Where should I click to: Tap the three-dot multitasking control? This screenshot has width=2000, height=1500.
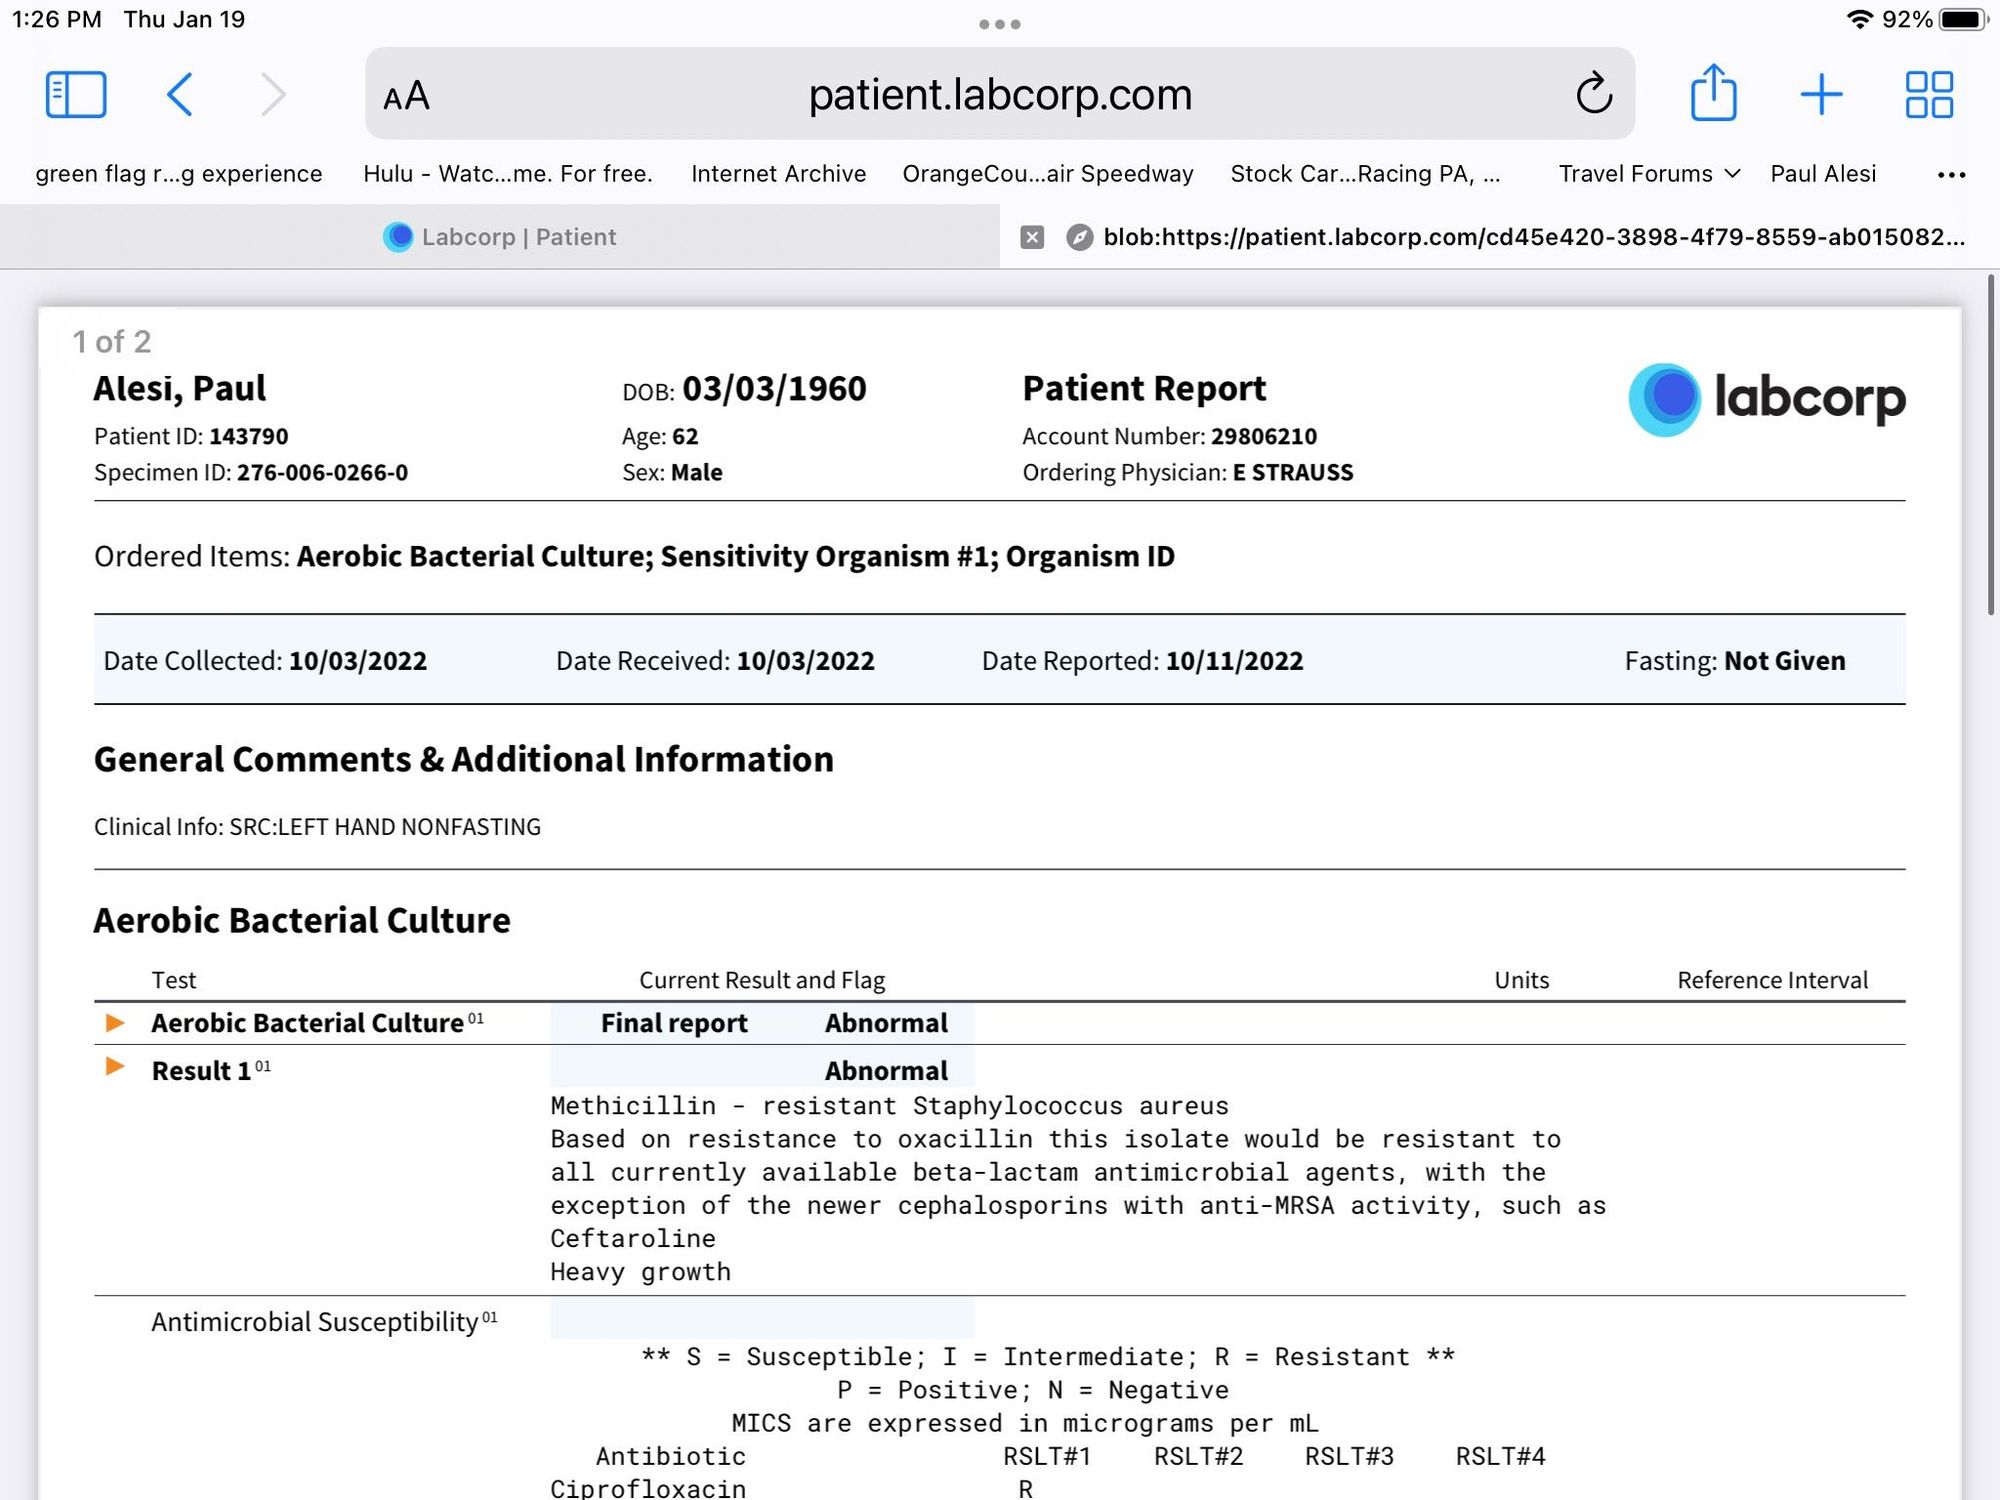pyautogui.click(x=999, y=24)
